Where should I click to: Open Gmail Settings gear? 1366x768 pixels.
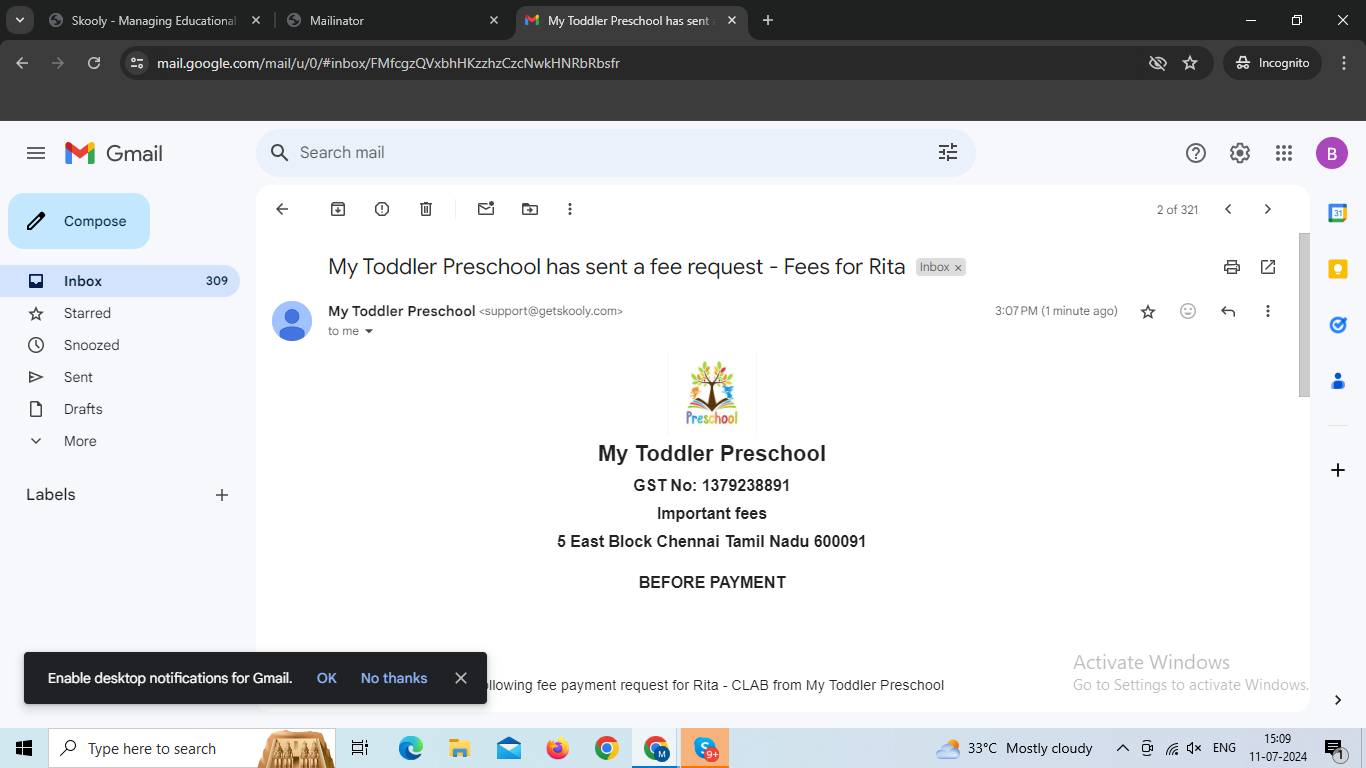tap(1240, 153)
